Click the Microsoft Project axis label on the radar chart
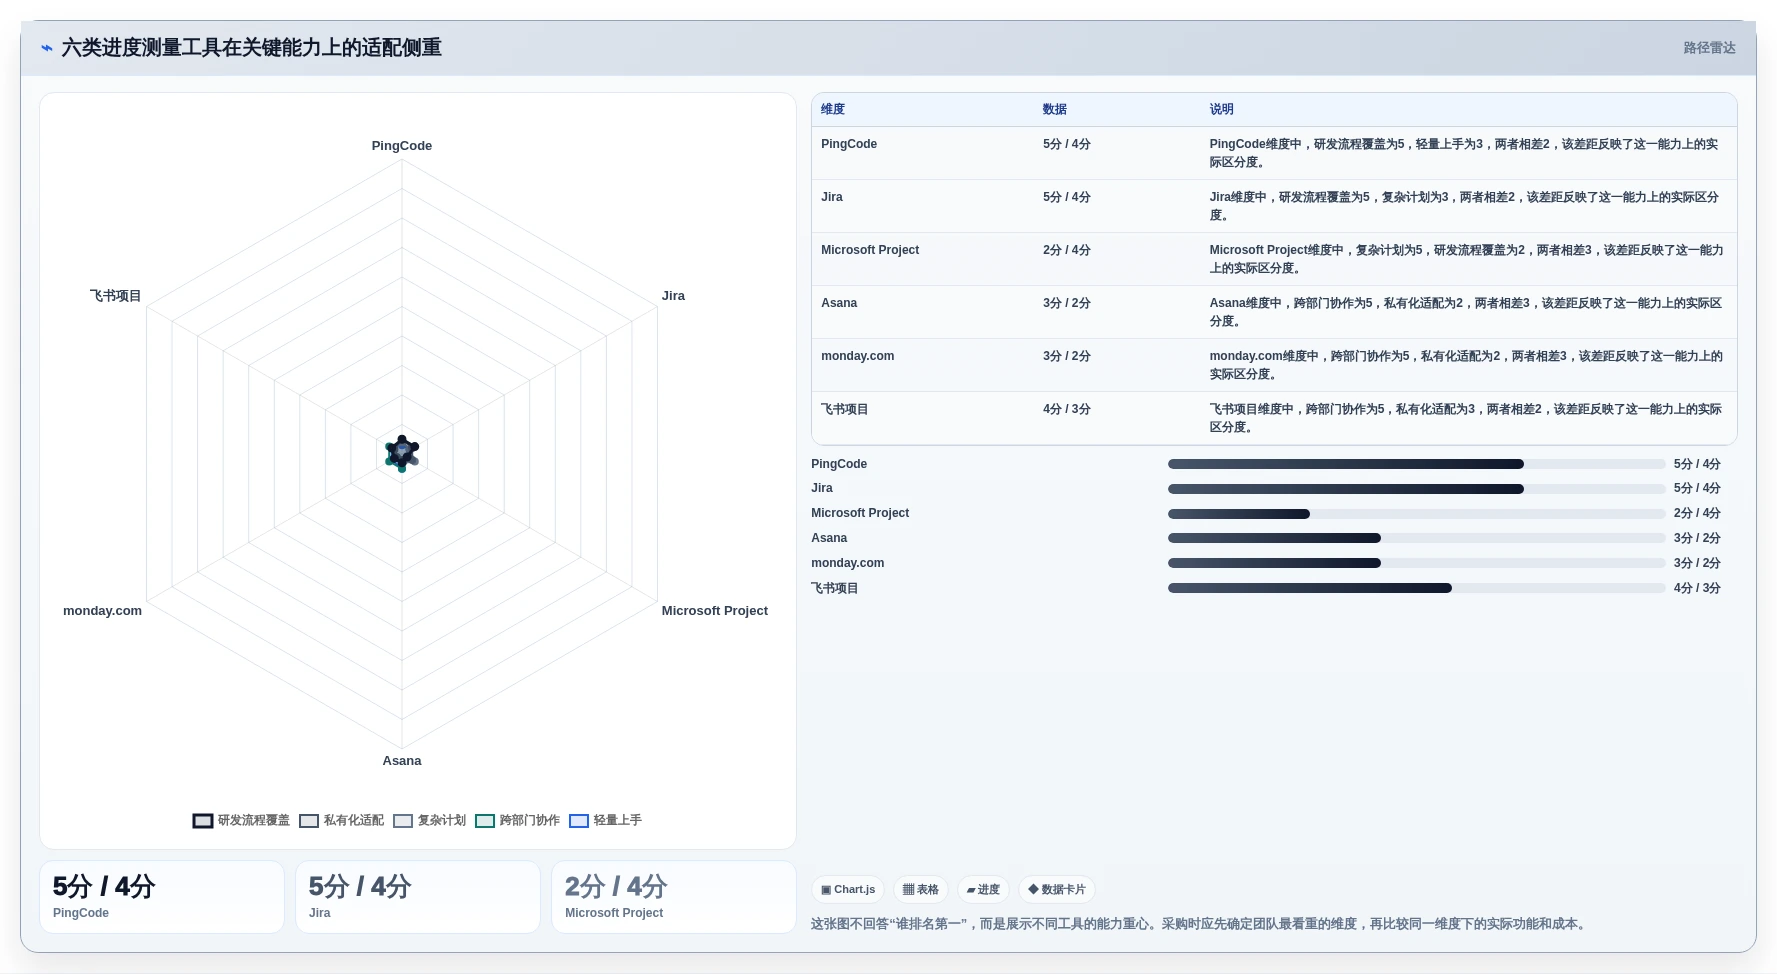Image resolution: width=1777 pixels, height=974 pixels. click(715, 611)
